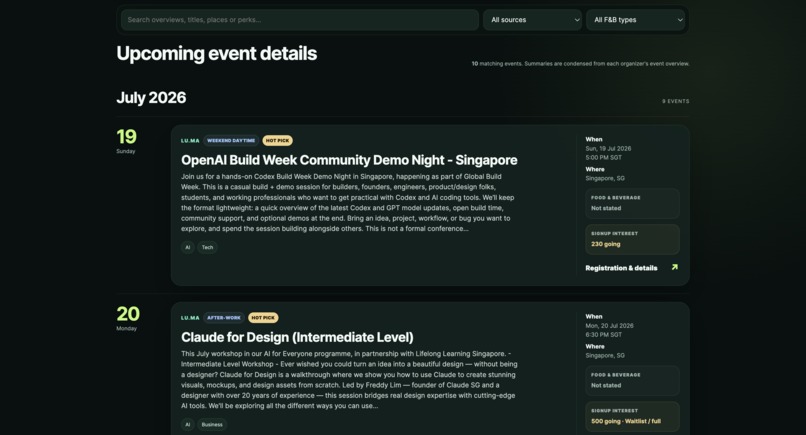Screen dimensions: 806x435
Task: Click the WEEKEND DAYTIME badge
Action: pyautogui.click(x=231, y=140)
